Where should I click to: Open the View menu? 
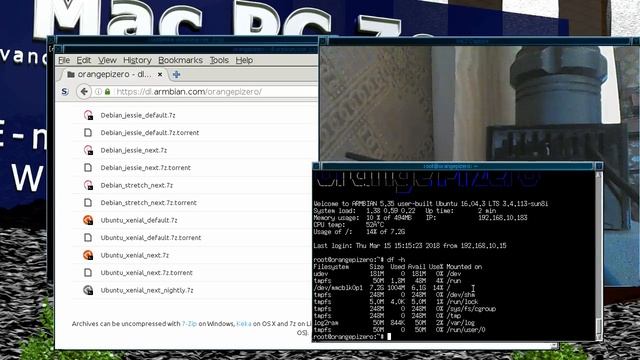pos(107,60)
